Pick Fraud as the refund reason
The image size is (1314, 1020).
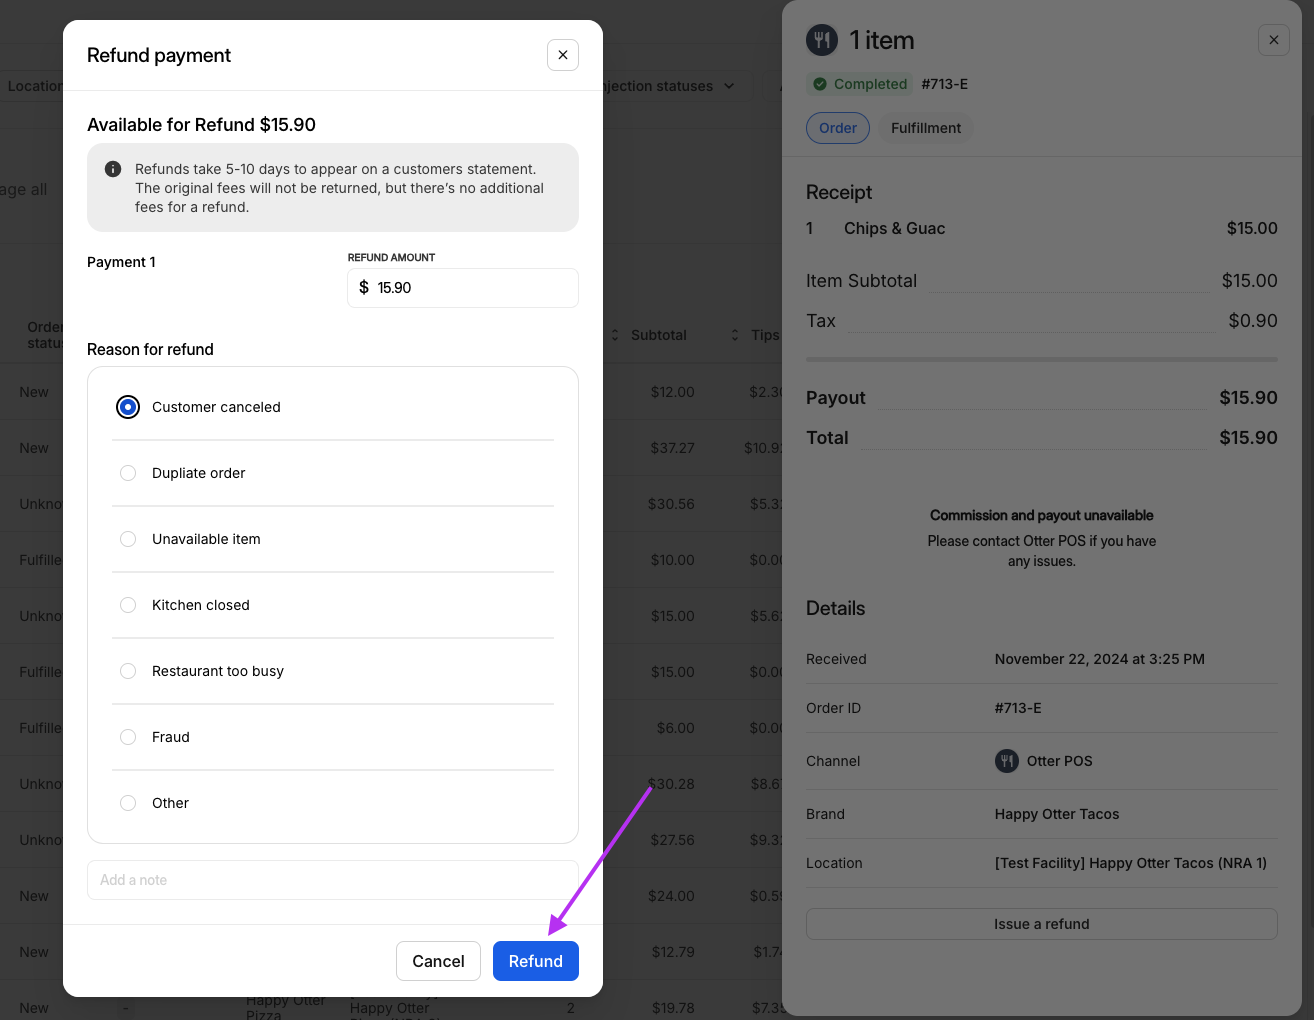click(x=128, y=737)
